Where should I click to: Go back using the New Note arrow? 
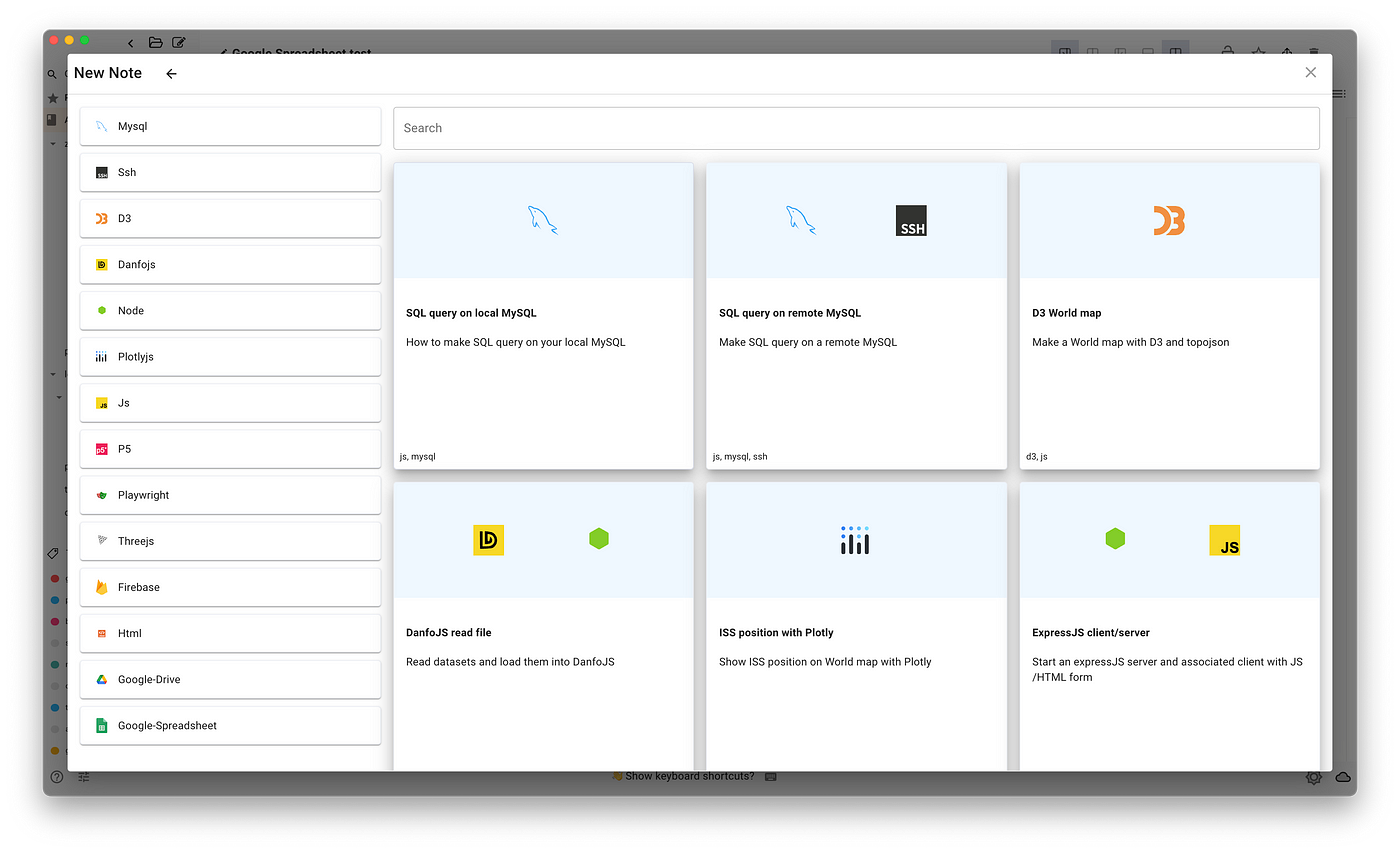click(171, 74)
